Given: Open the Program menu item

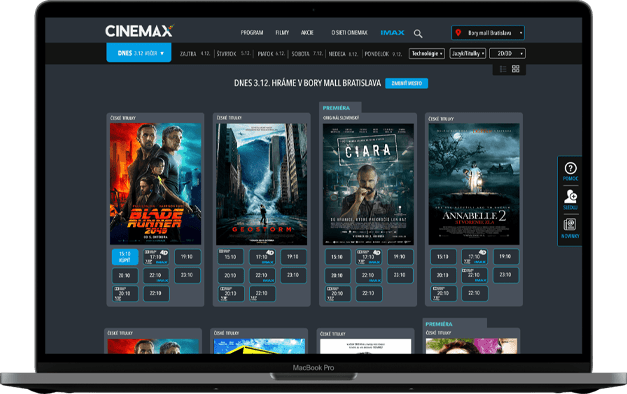Looking at the screenshot, I should coord(252,33).
